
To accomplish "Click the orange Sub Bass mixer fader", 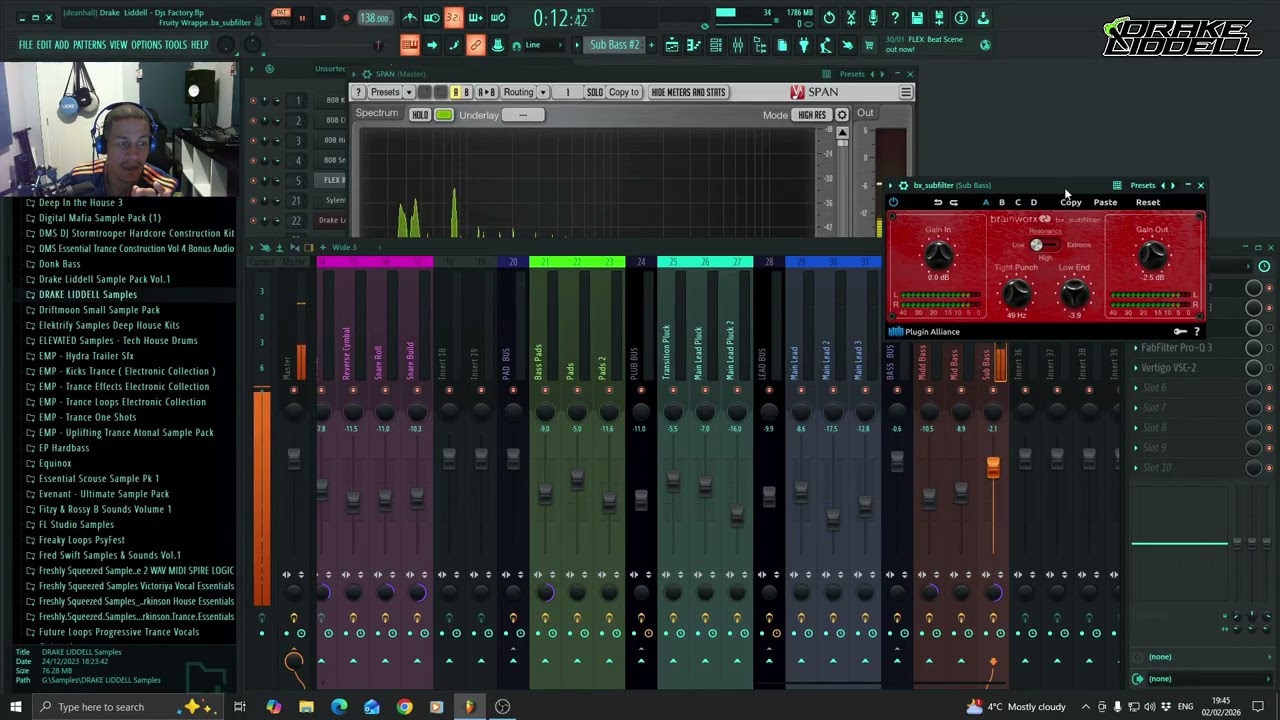I will point(993,467).
